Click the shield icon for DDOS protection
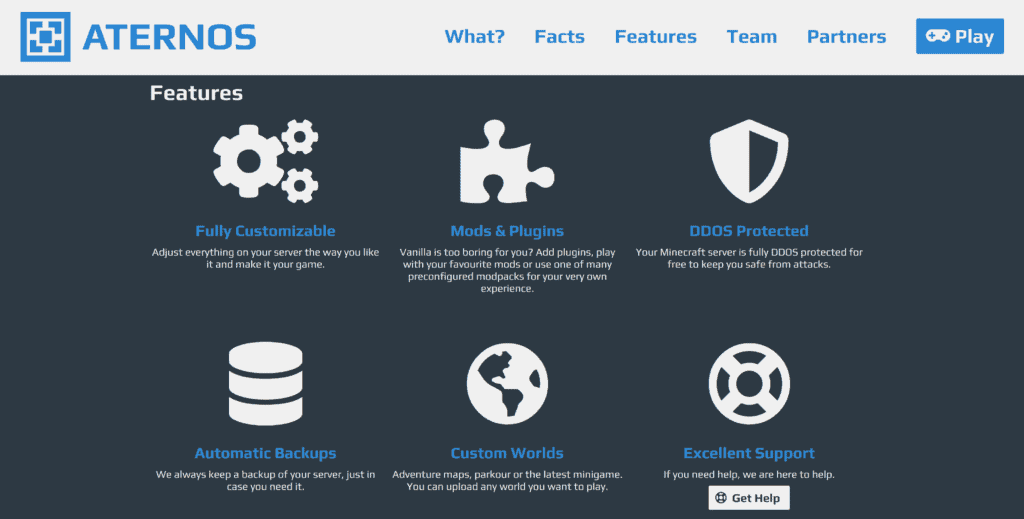Image resolution: width=1024 pixels, height=519 pixels. pos(749,161)
